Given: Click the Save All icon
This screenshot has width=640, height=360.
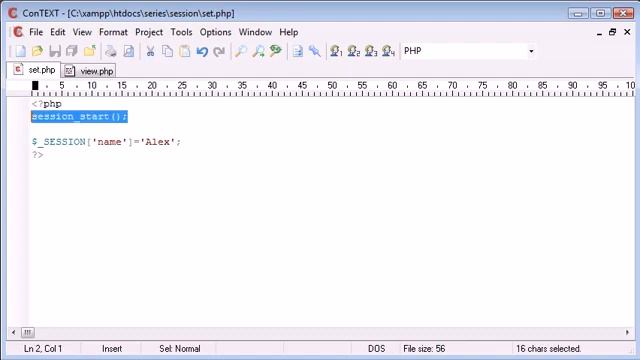Looking at the screenshot, I should [72, 51].
